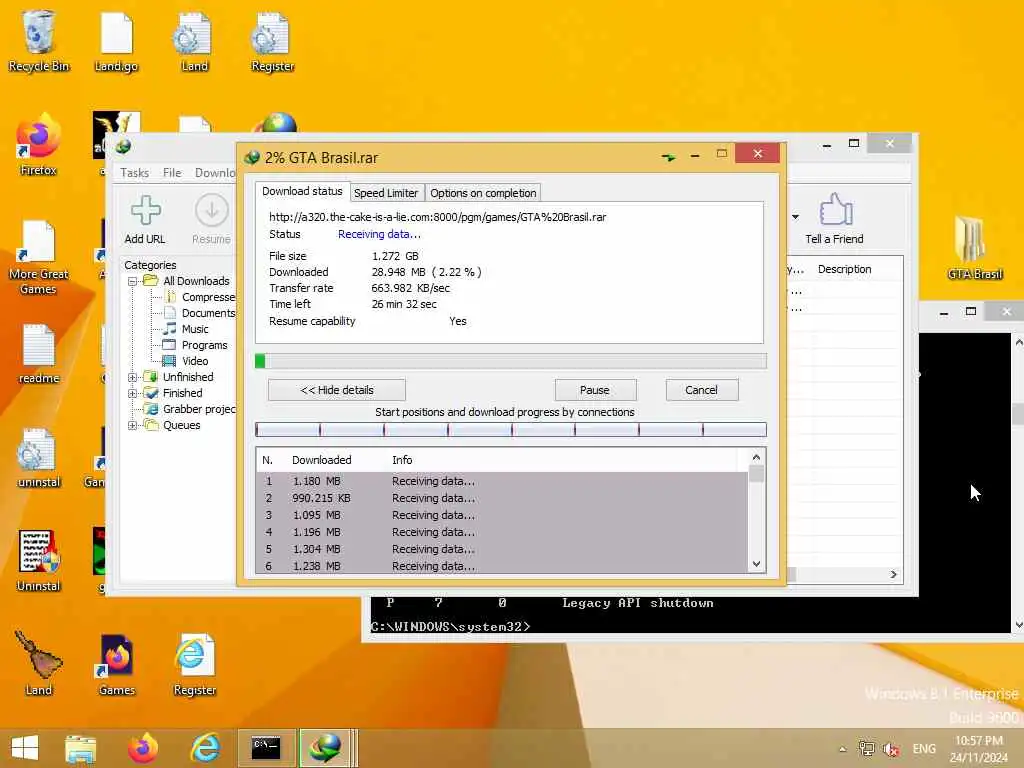1024x768 pixels.
Task: Launch Internet Explorer from the taskbar
Action: point(205,748)
